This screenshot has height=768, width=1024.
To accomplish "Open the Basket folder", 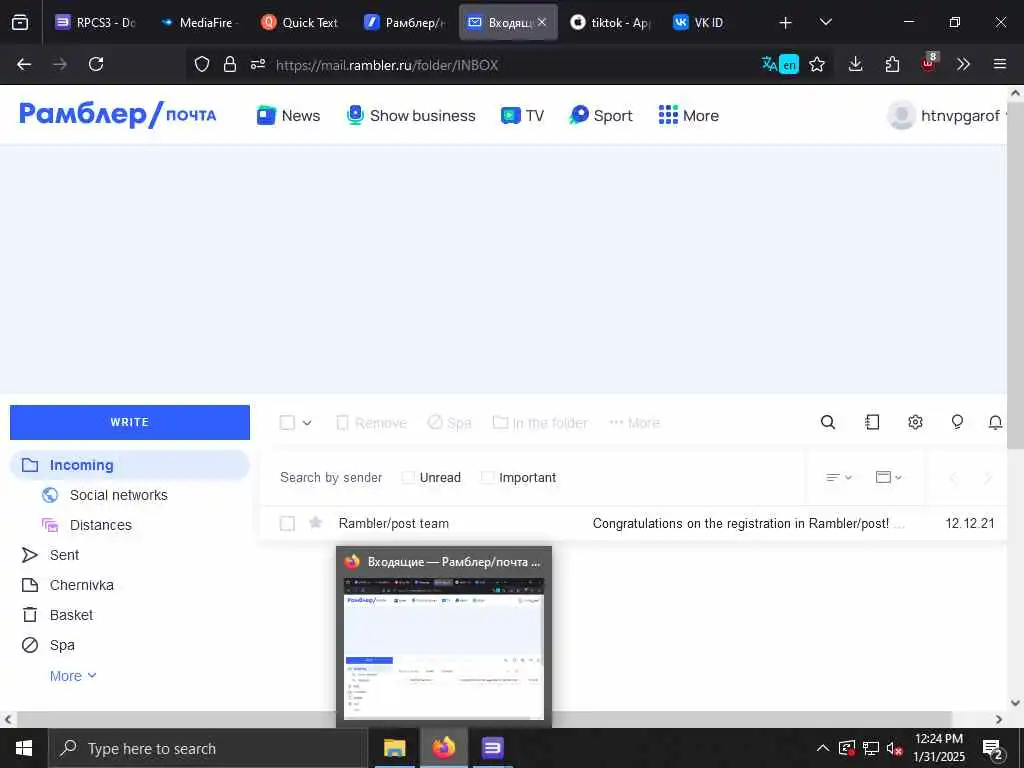I will [71, 615].
